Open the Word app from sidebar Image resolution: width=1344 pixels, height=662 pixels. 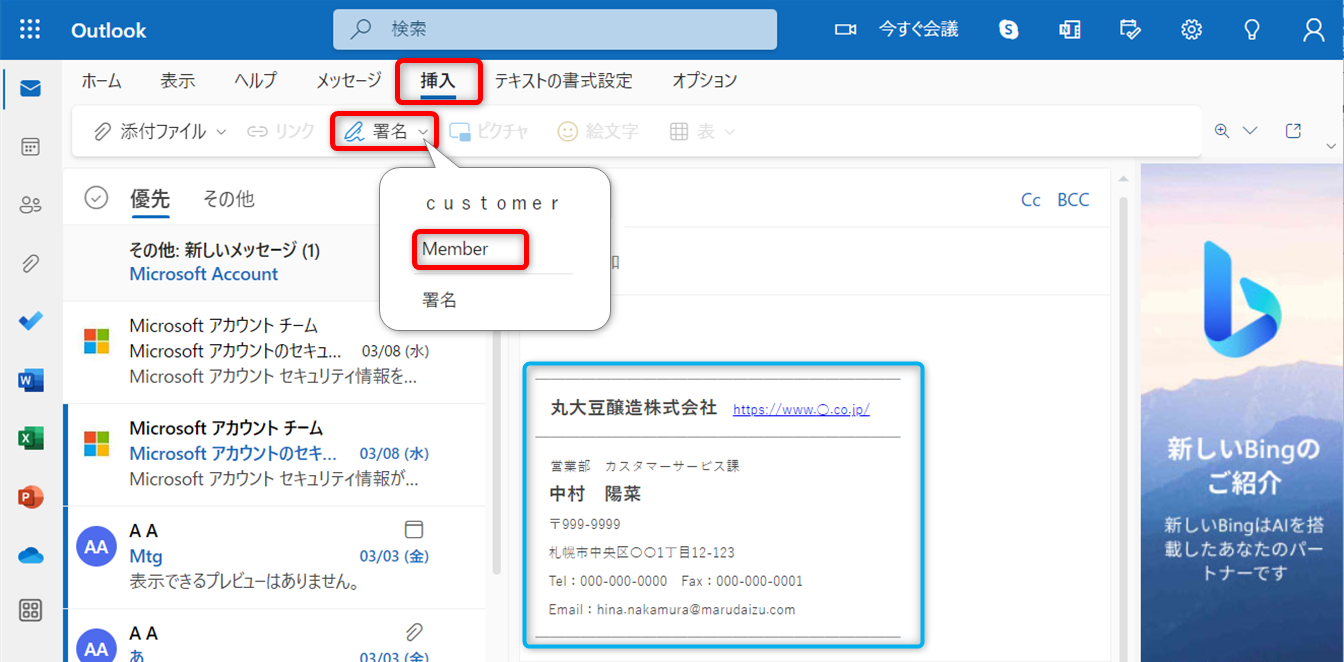30,380
